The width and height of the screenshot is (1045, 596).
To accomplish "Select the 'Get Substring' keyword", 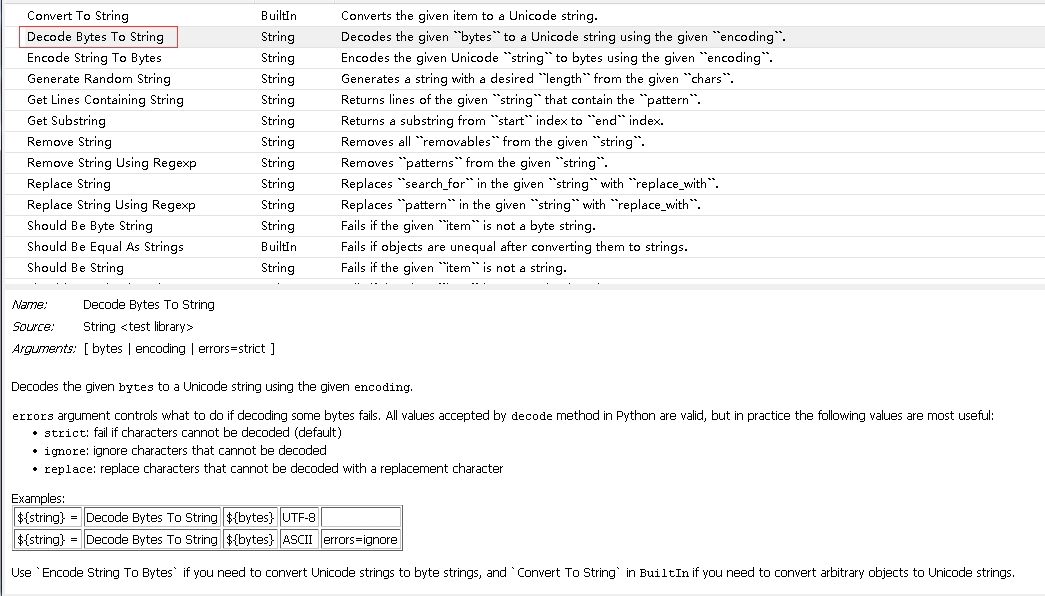I will pos(66,121).
